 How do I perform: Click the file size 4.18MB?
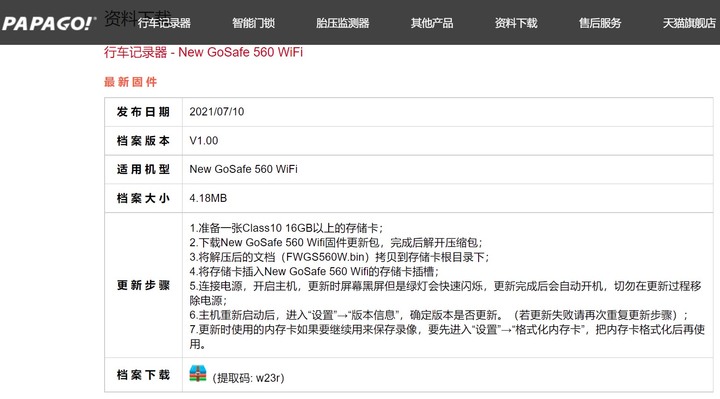click(208, 198)
